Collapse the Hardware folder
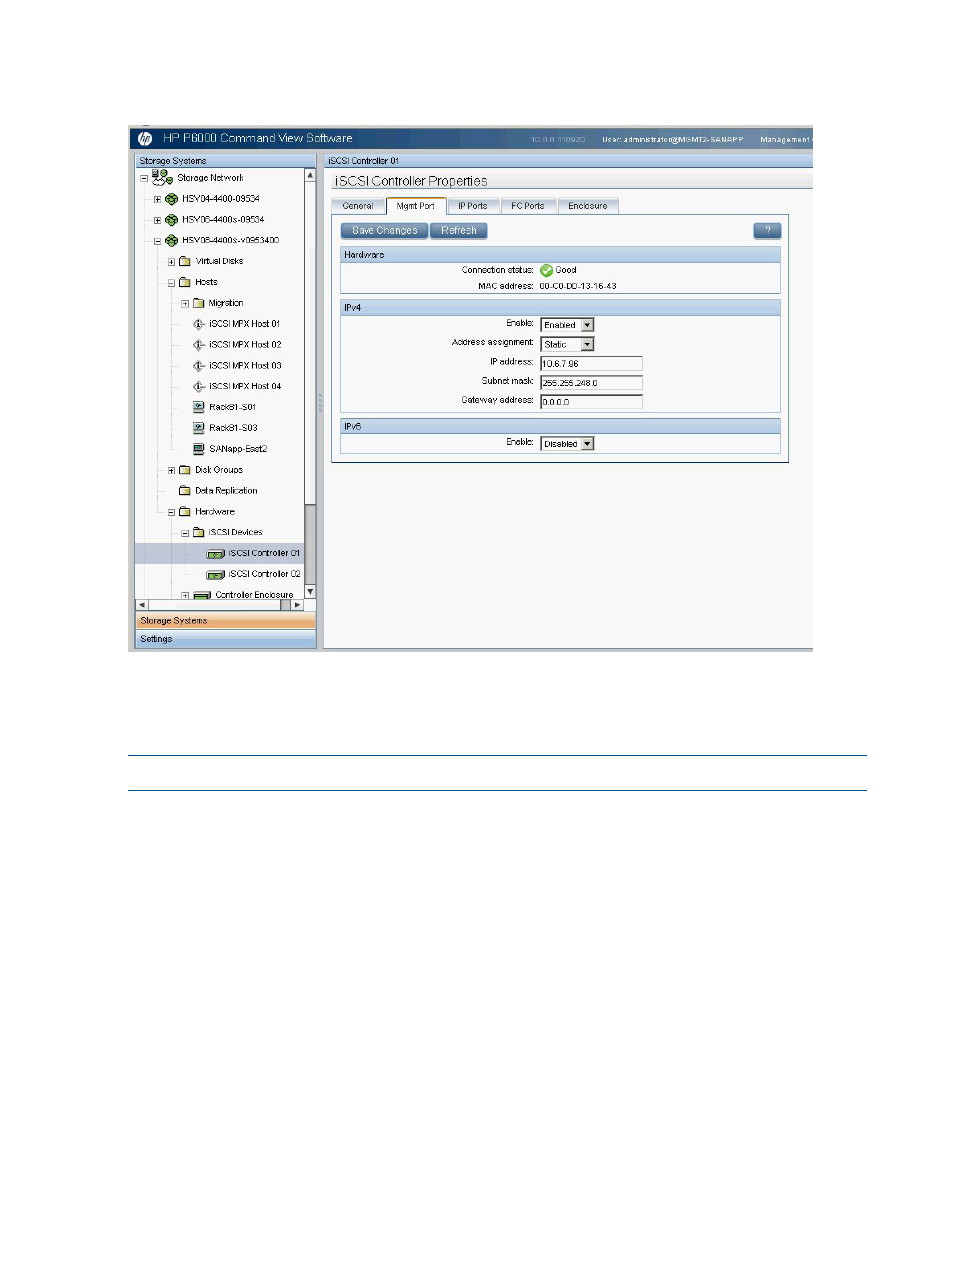The image size is (954, 1270). pyautogui.click(x=171, y=512)
